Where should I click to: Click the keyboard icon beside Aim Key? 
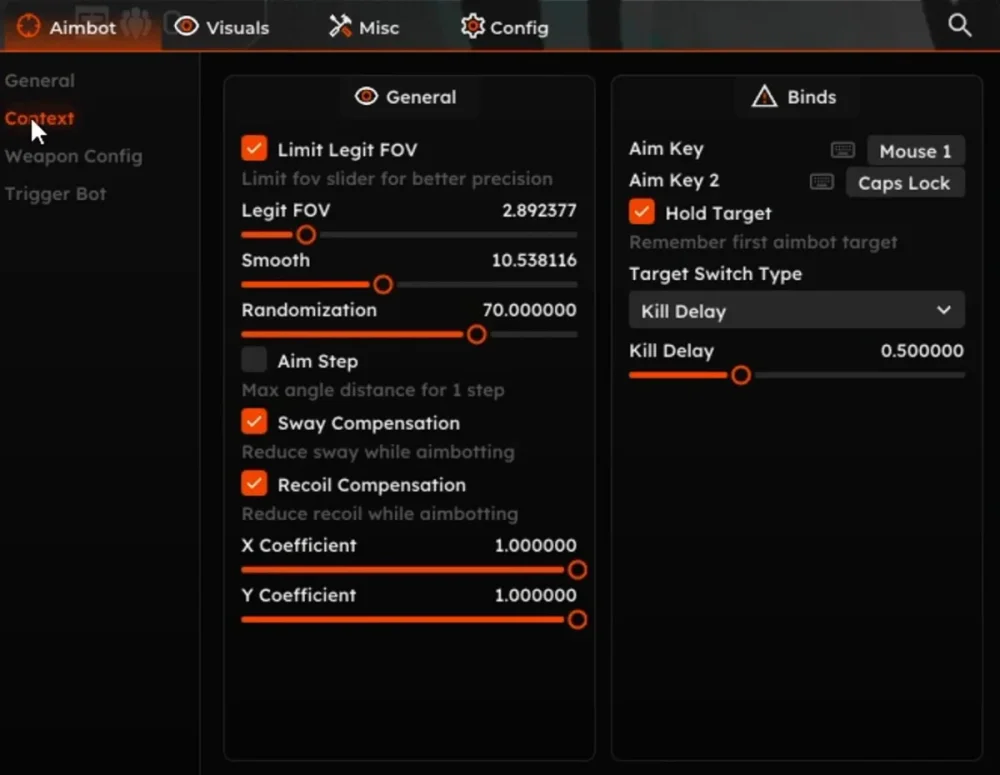pos(843,150)
